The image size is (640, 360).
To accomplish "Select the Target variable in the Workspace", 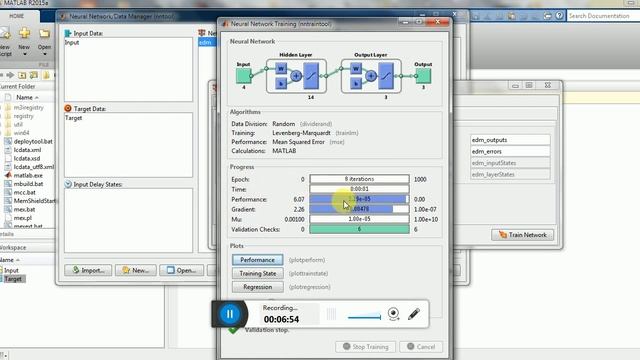I will coord(13,279).
